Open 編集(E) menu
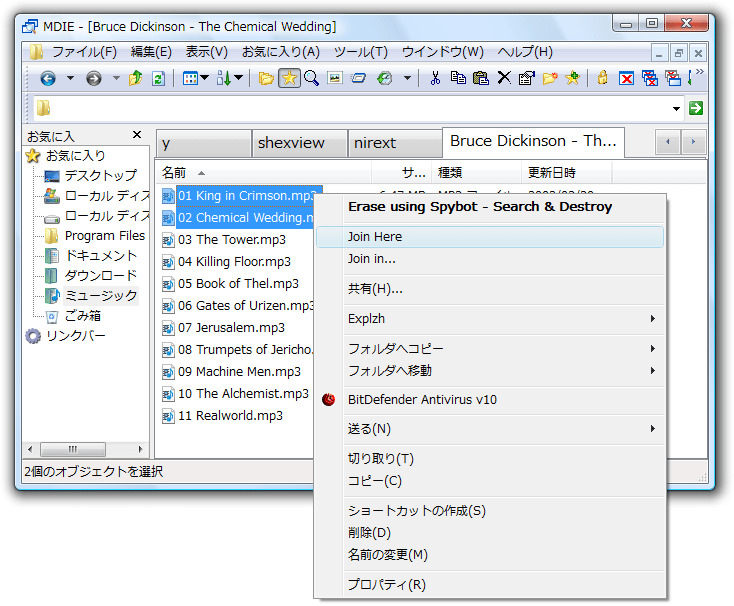This screenshot has width=734, height=606. click(151, 52)
